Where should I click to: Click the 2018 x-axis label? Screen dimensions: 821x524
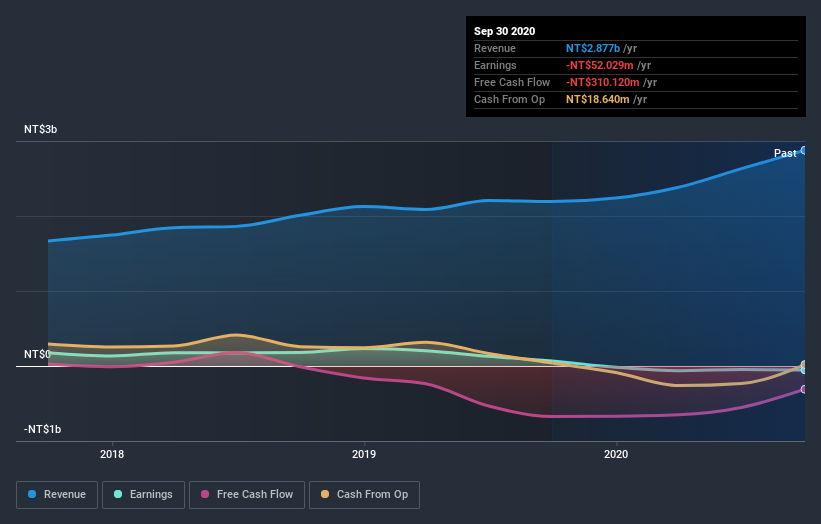112,454
